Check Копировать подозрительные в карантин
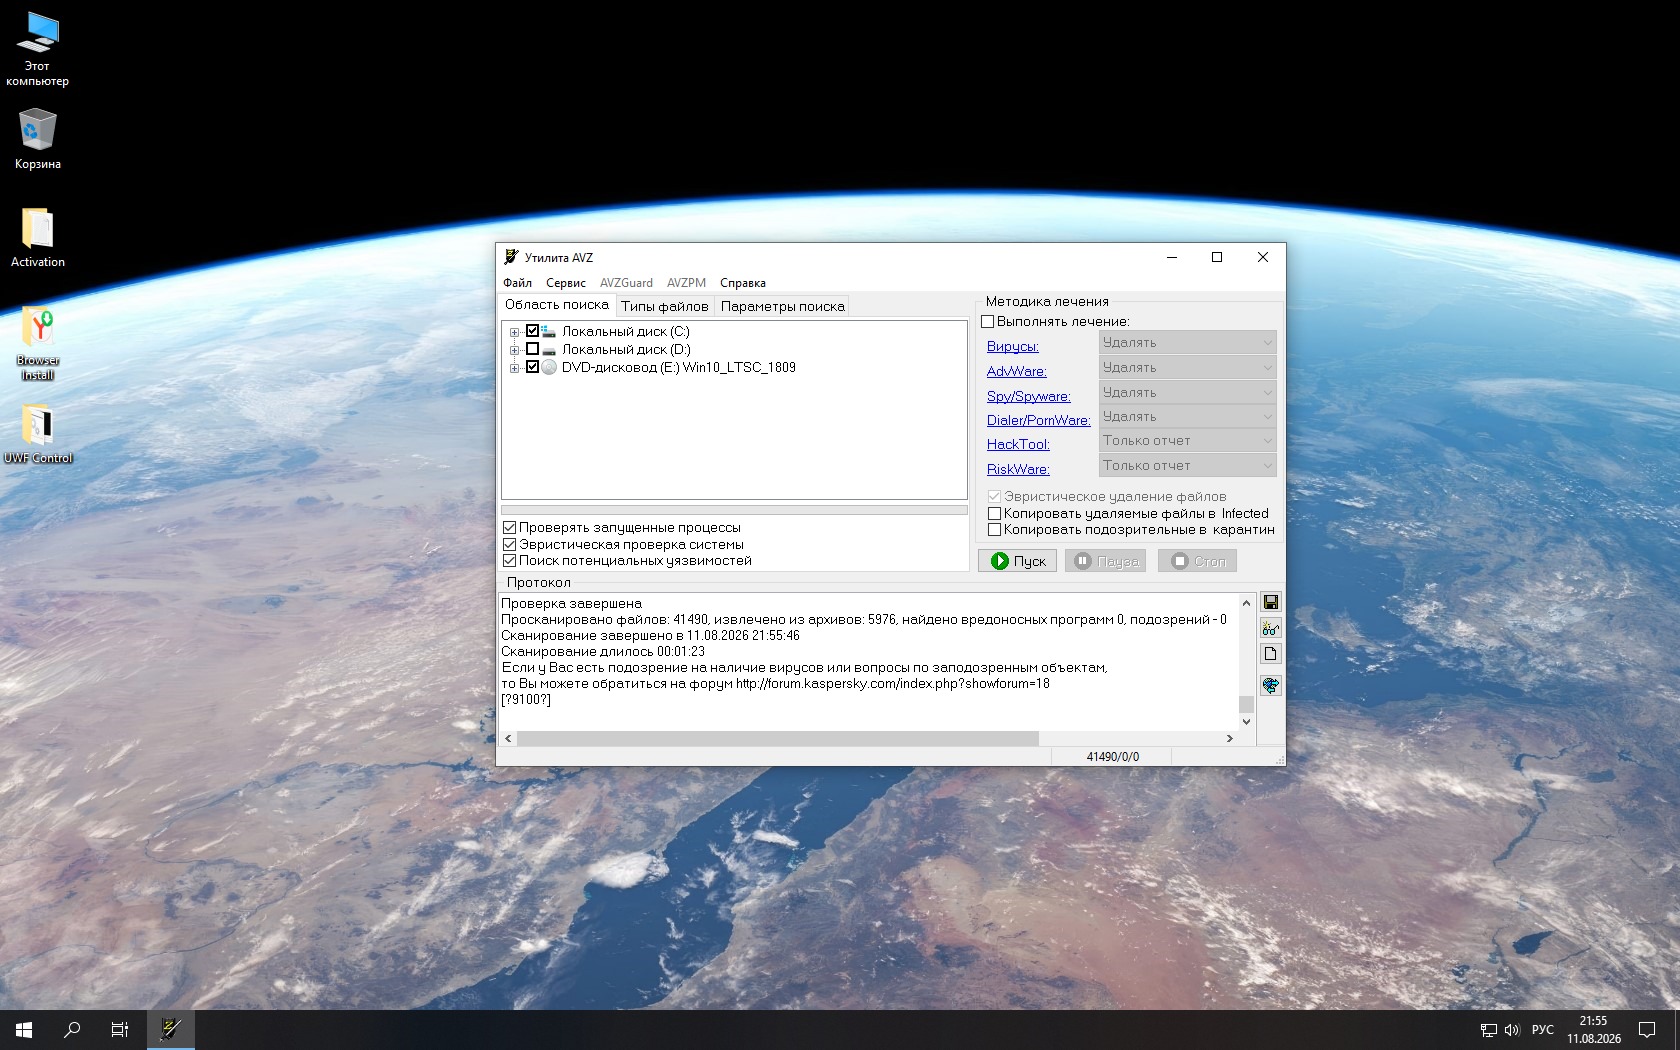This screenshot has width=1680, height=1050. coord(994,530)
